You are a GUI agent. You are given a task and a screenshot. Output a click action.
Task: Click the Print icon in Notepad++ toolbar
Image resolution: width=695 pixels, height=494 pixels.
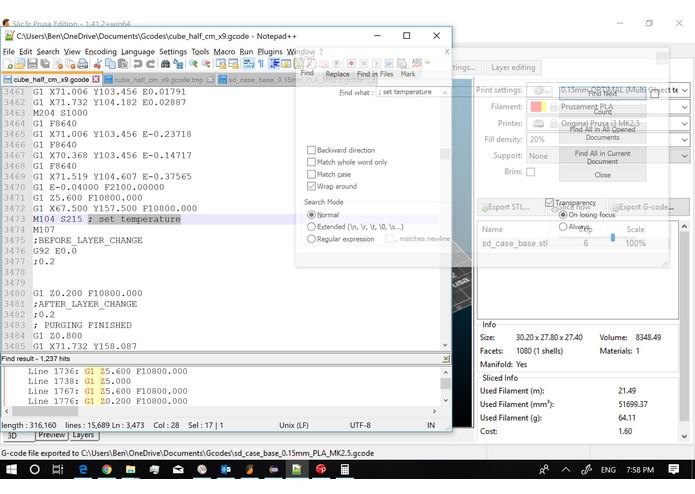[x=82, y=63]
